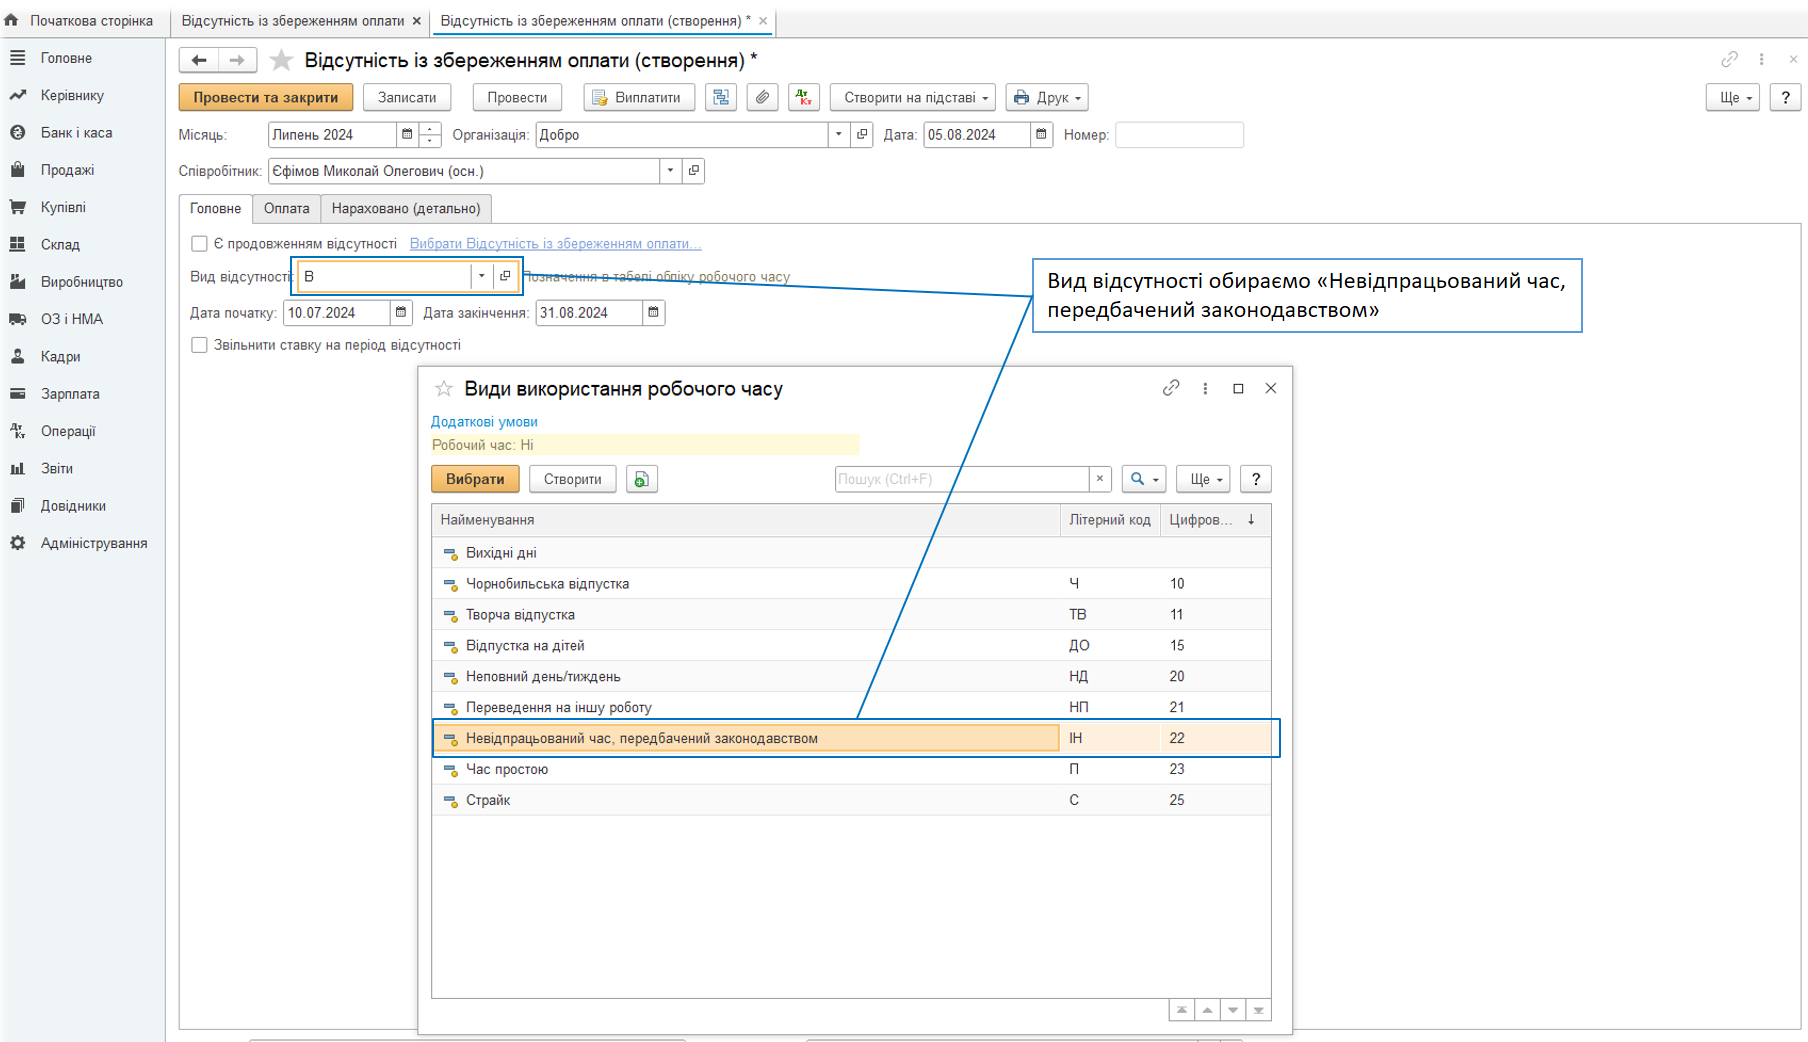Open the dialog search options dropdown
The image size is (1808, 1042).
click(1143, 479)
